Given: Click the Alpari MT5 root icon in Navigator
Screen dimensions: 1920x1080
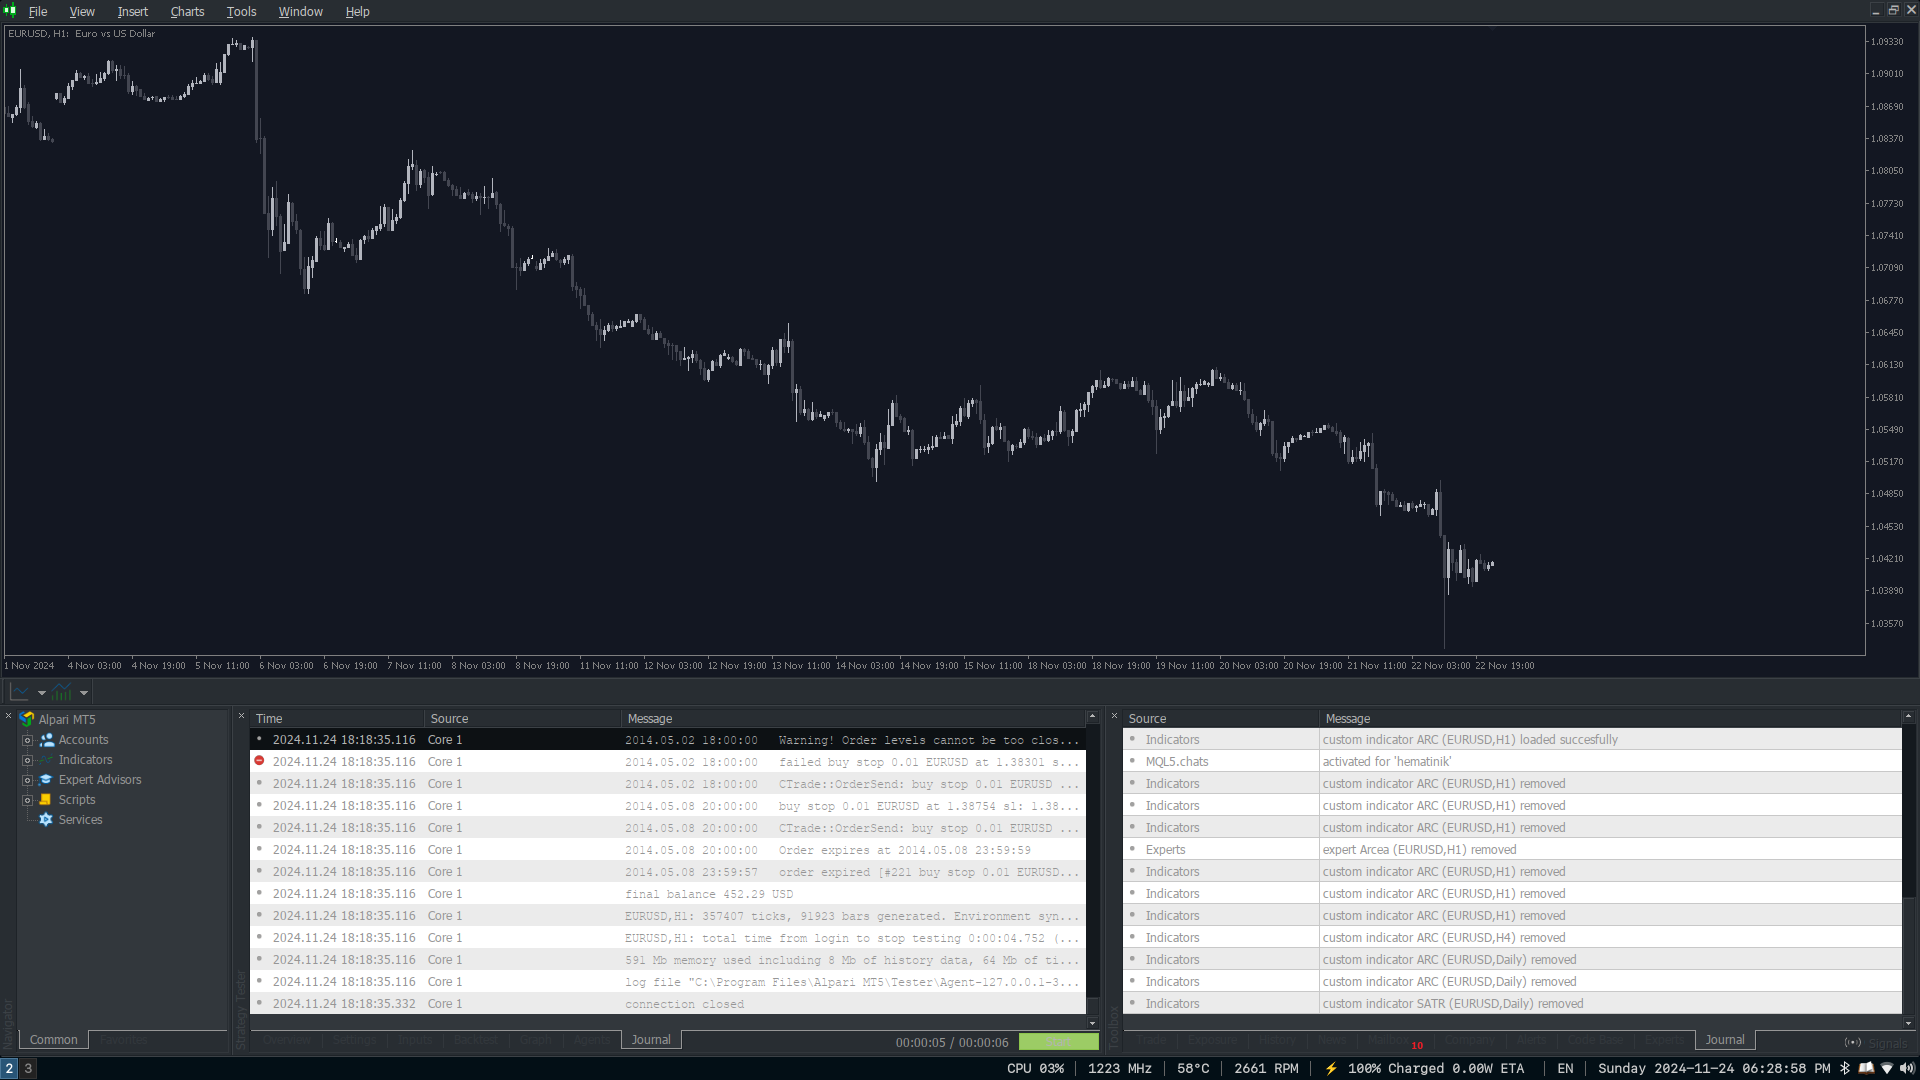Looking at the screenshot, I should pyautogui.click(x=27, y=719).
